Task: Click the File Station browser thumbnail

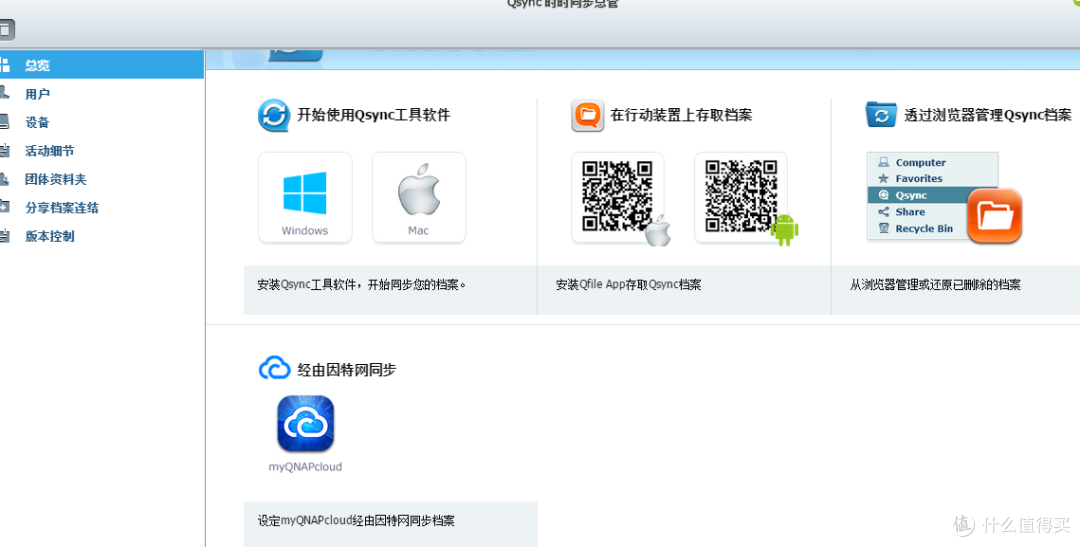Action: coord(932,196)
